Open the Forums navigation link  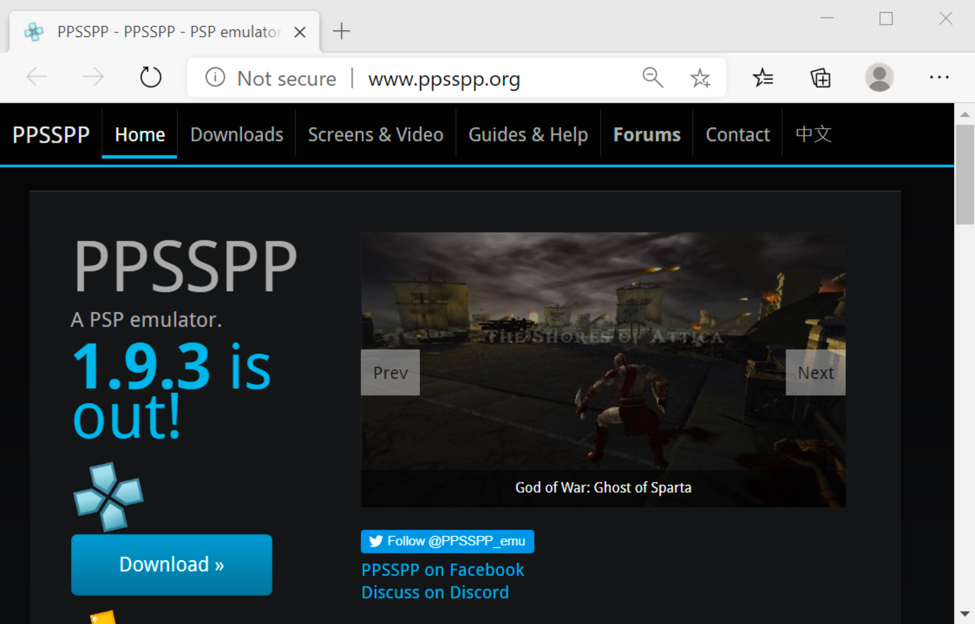click(646, 135)
